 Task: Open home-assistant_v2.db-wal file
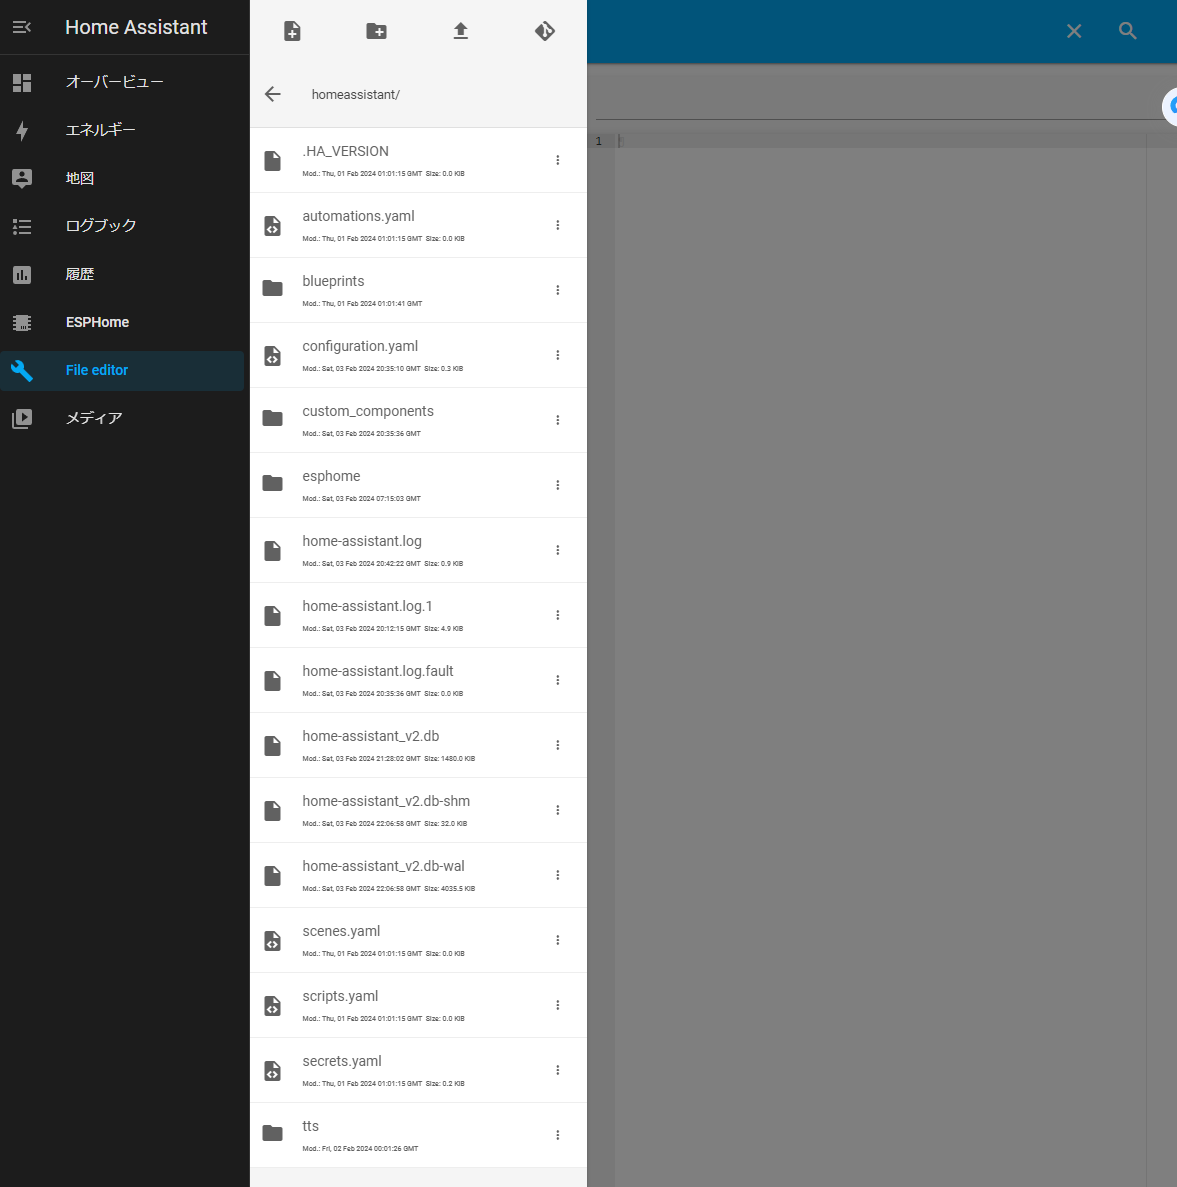pyautogui.click(x=418, y=876)
